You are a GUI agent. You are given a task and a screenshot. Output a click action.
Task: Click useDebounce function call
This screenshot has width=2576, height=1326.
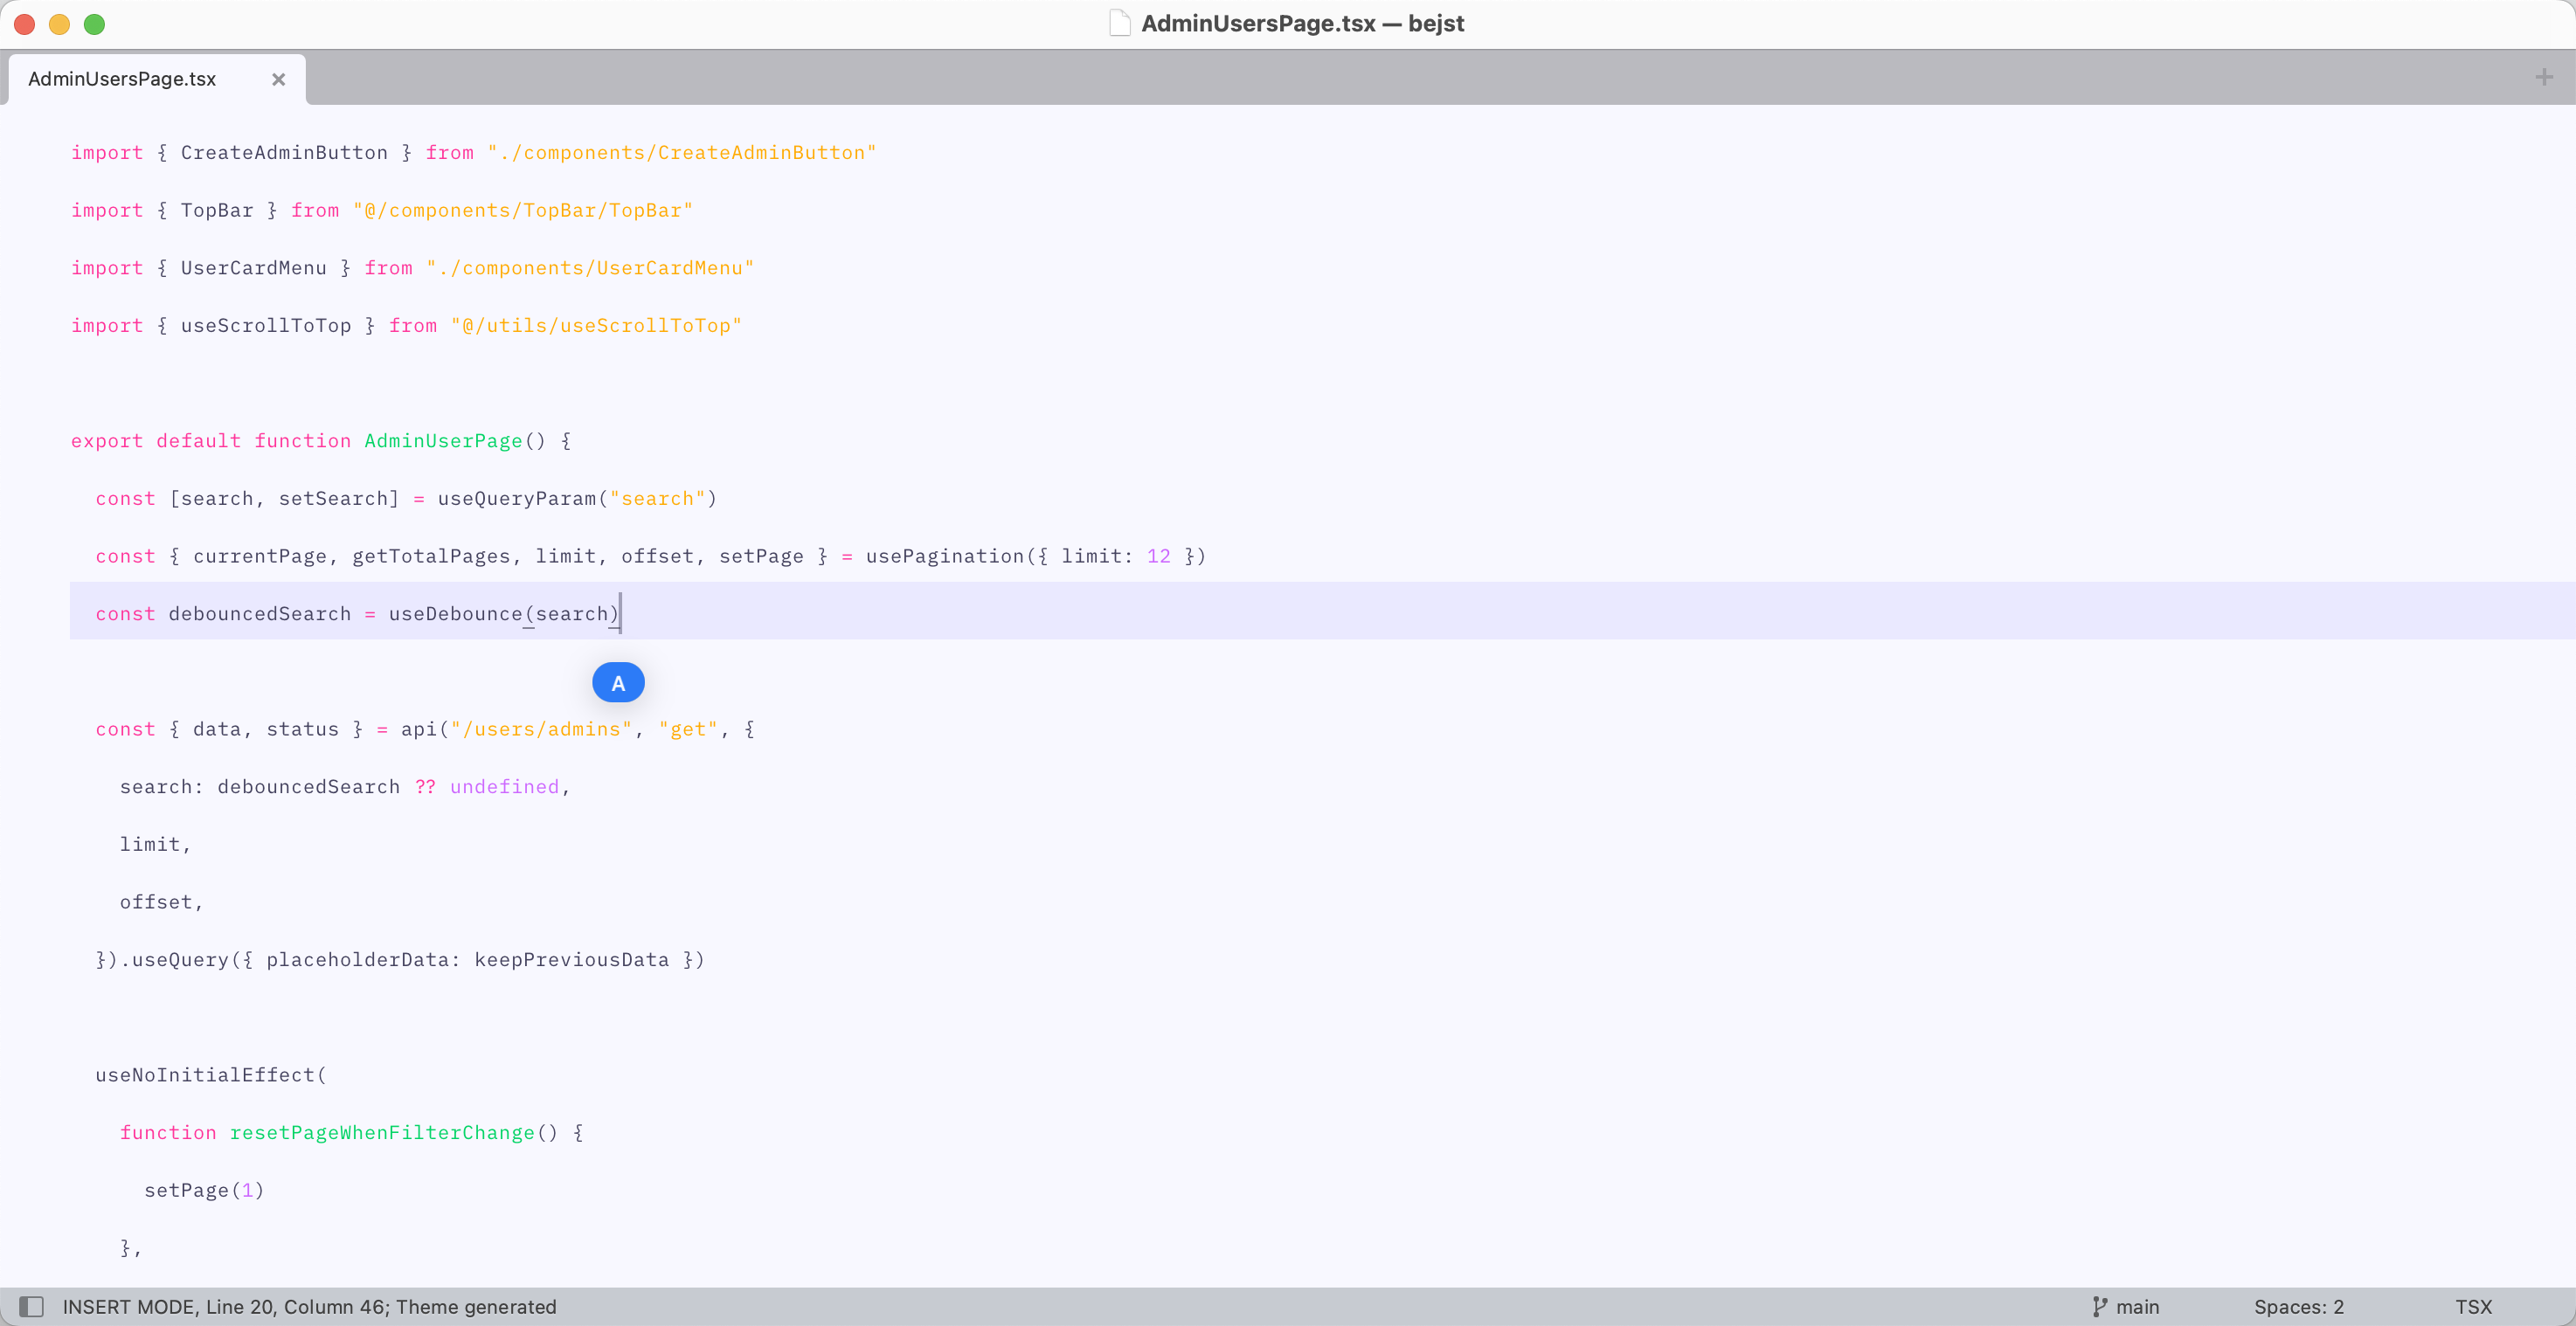pyautogui.click(x=455, y=614)
